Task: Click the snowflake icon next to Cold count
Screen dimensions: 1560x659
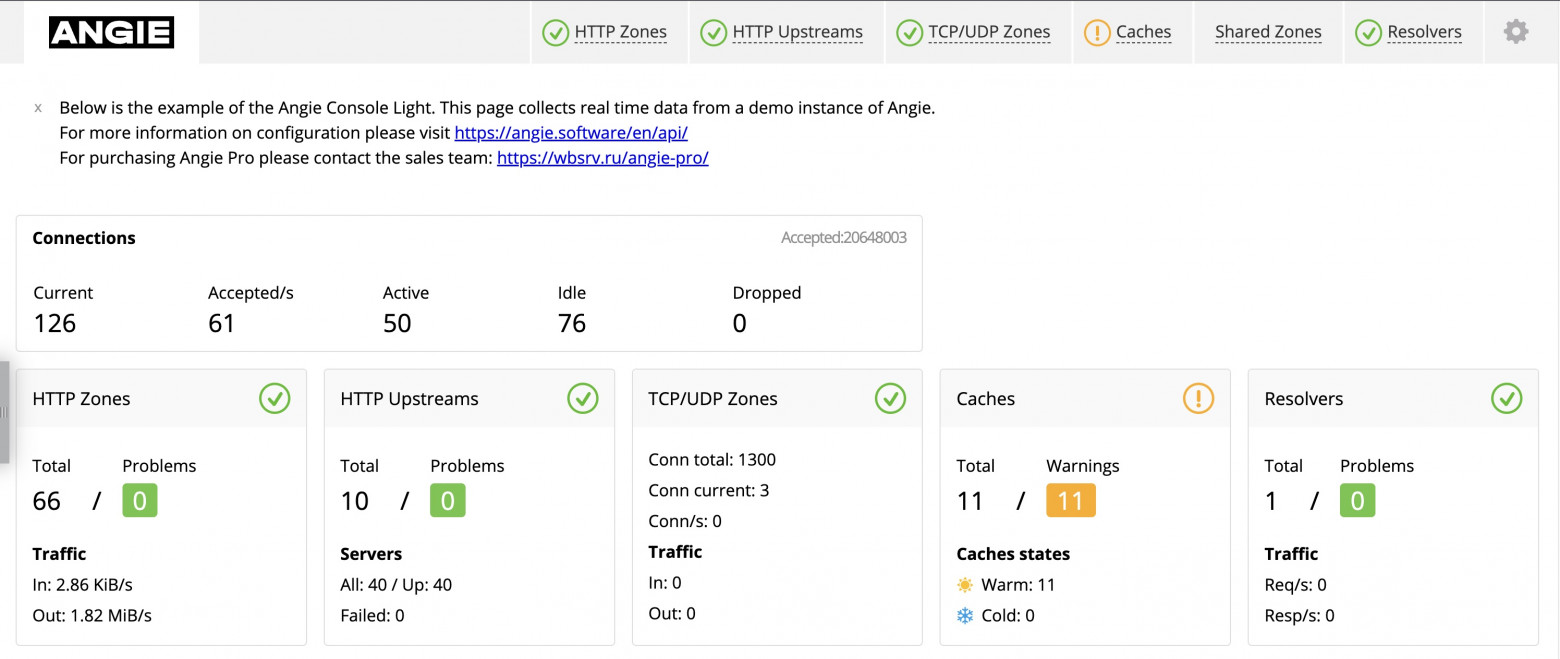Action: (964, 615)
